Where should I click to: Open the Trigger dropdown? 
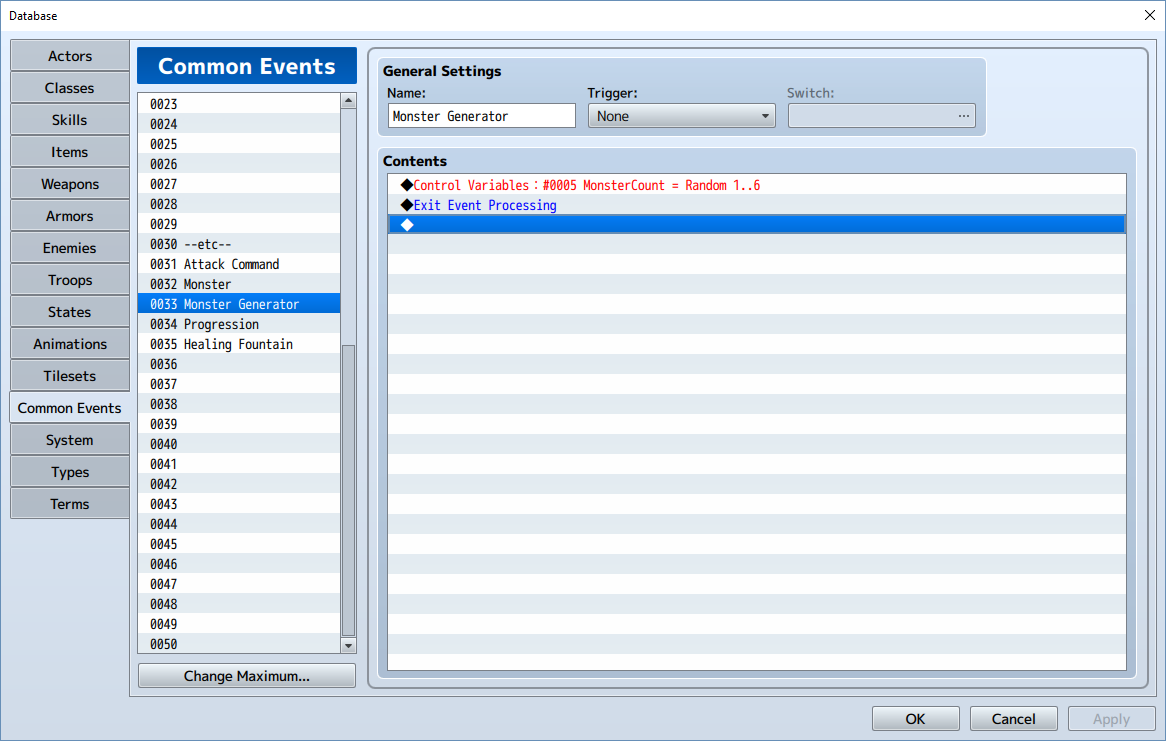(x=682, y=116)
